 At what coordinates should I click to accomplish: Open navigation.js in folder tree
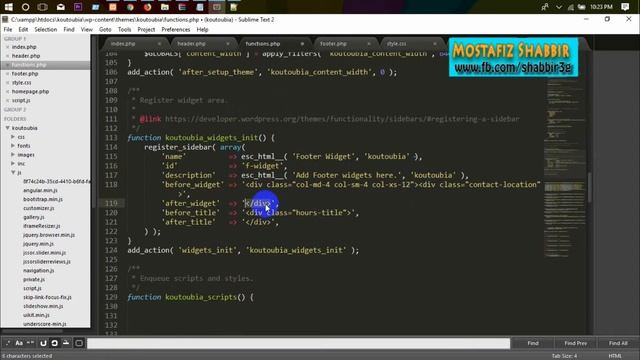[x=38, y=270]
